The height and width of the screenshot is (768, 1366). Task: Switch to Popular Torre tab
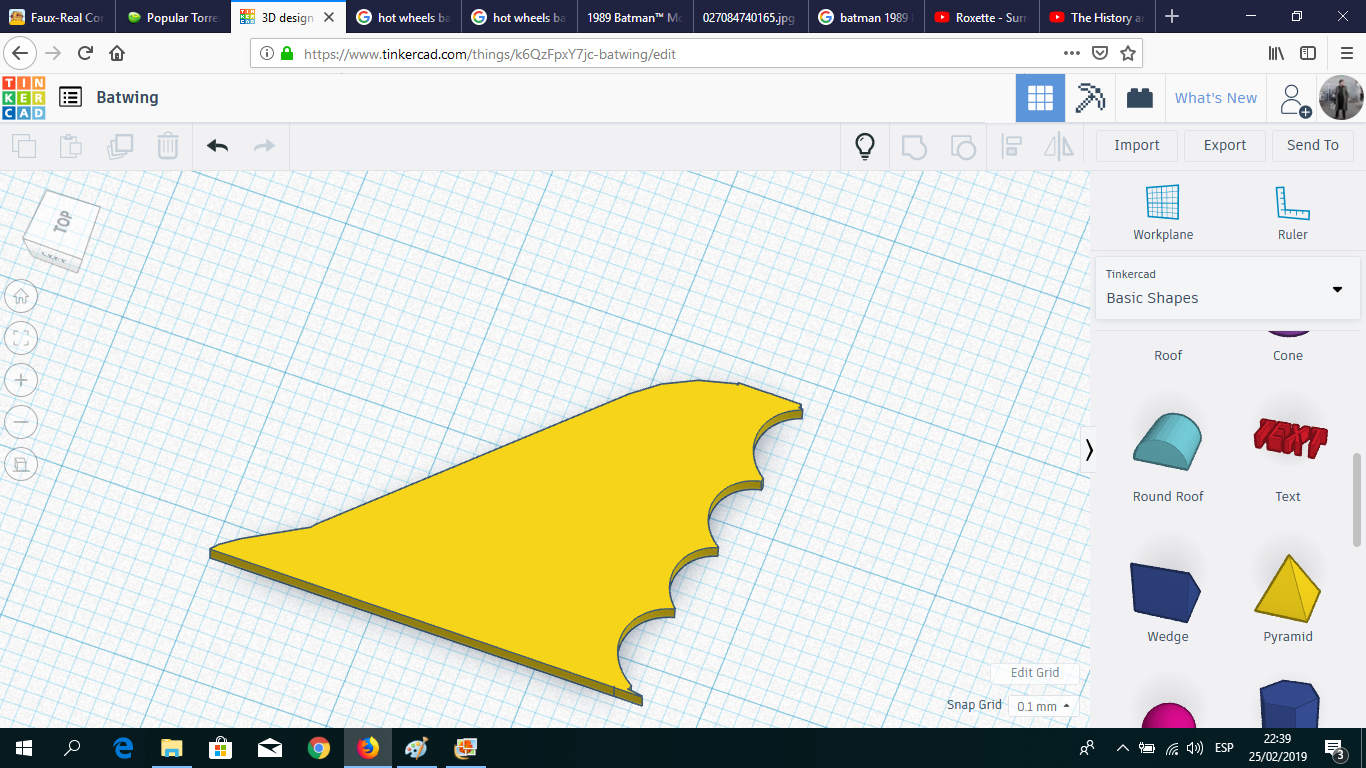click(173, 17)
